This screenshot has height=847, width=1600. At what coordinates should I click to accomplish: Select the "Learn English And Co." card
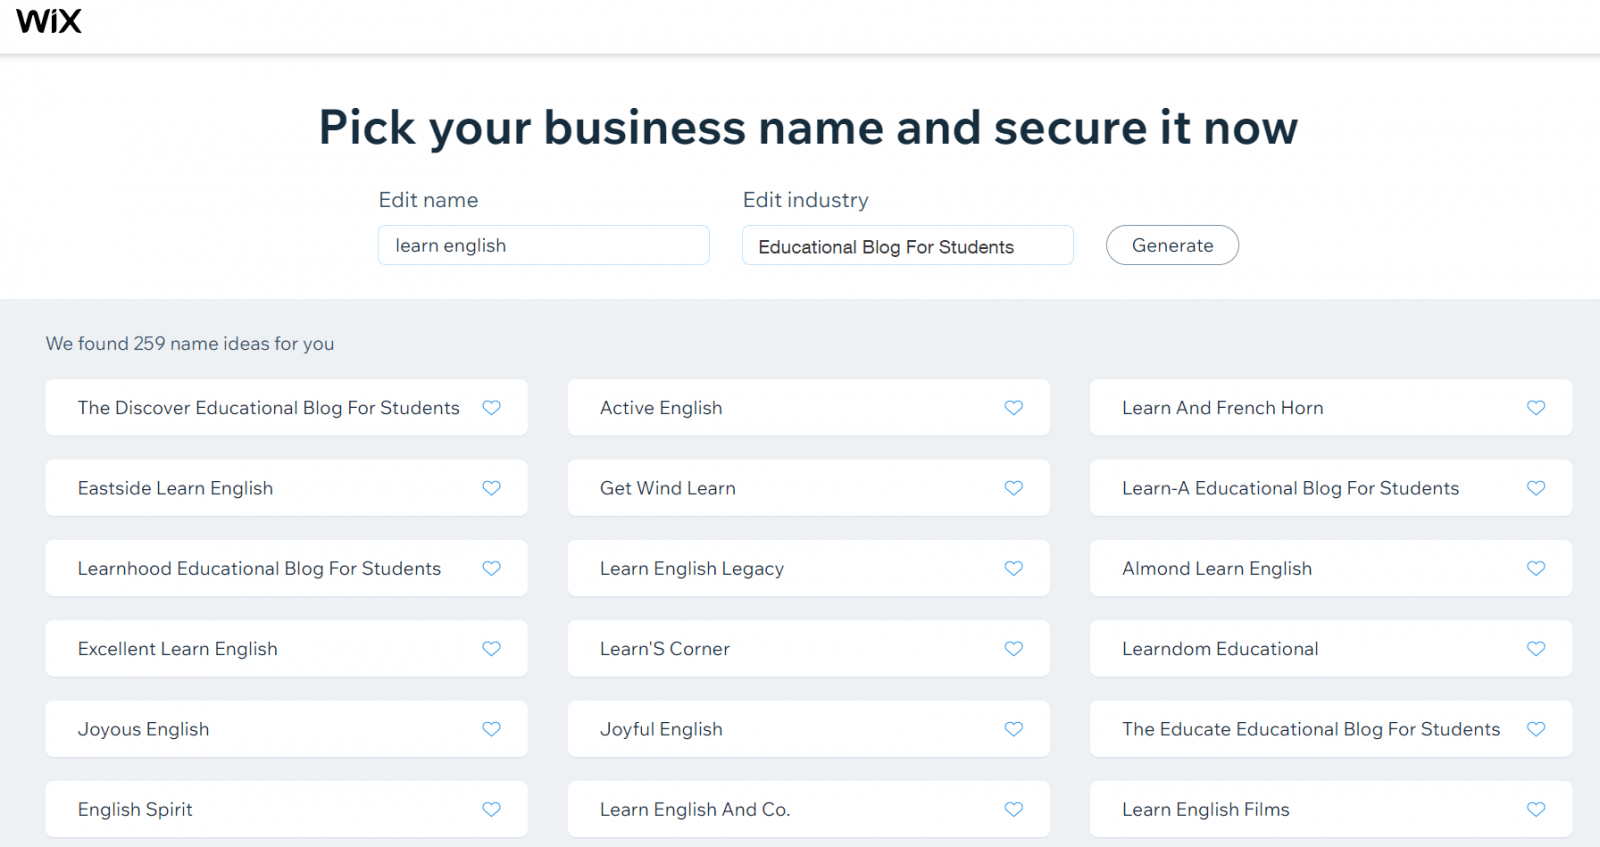coord(694,809)
